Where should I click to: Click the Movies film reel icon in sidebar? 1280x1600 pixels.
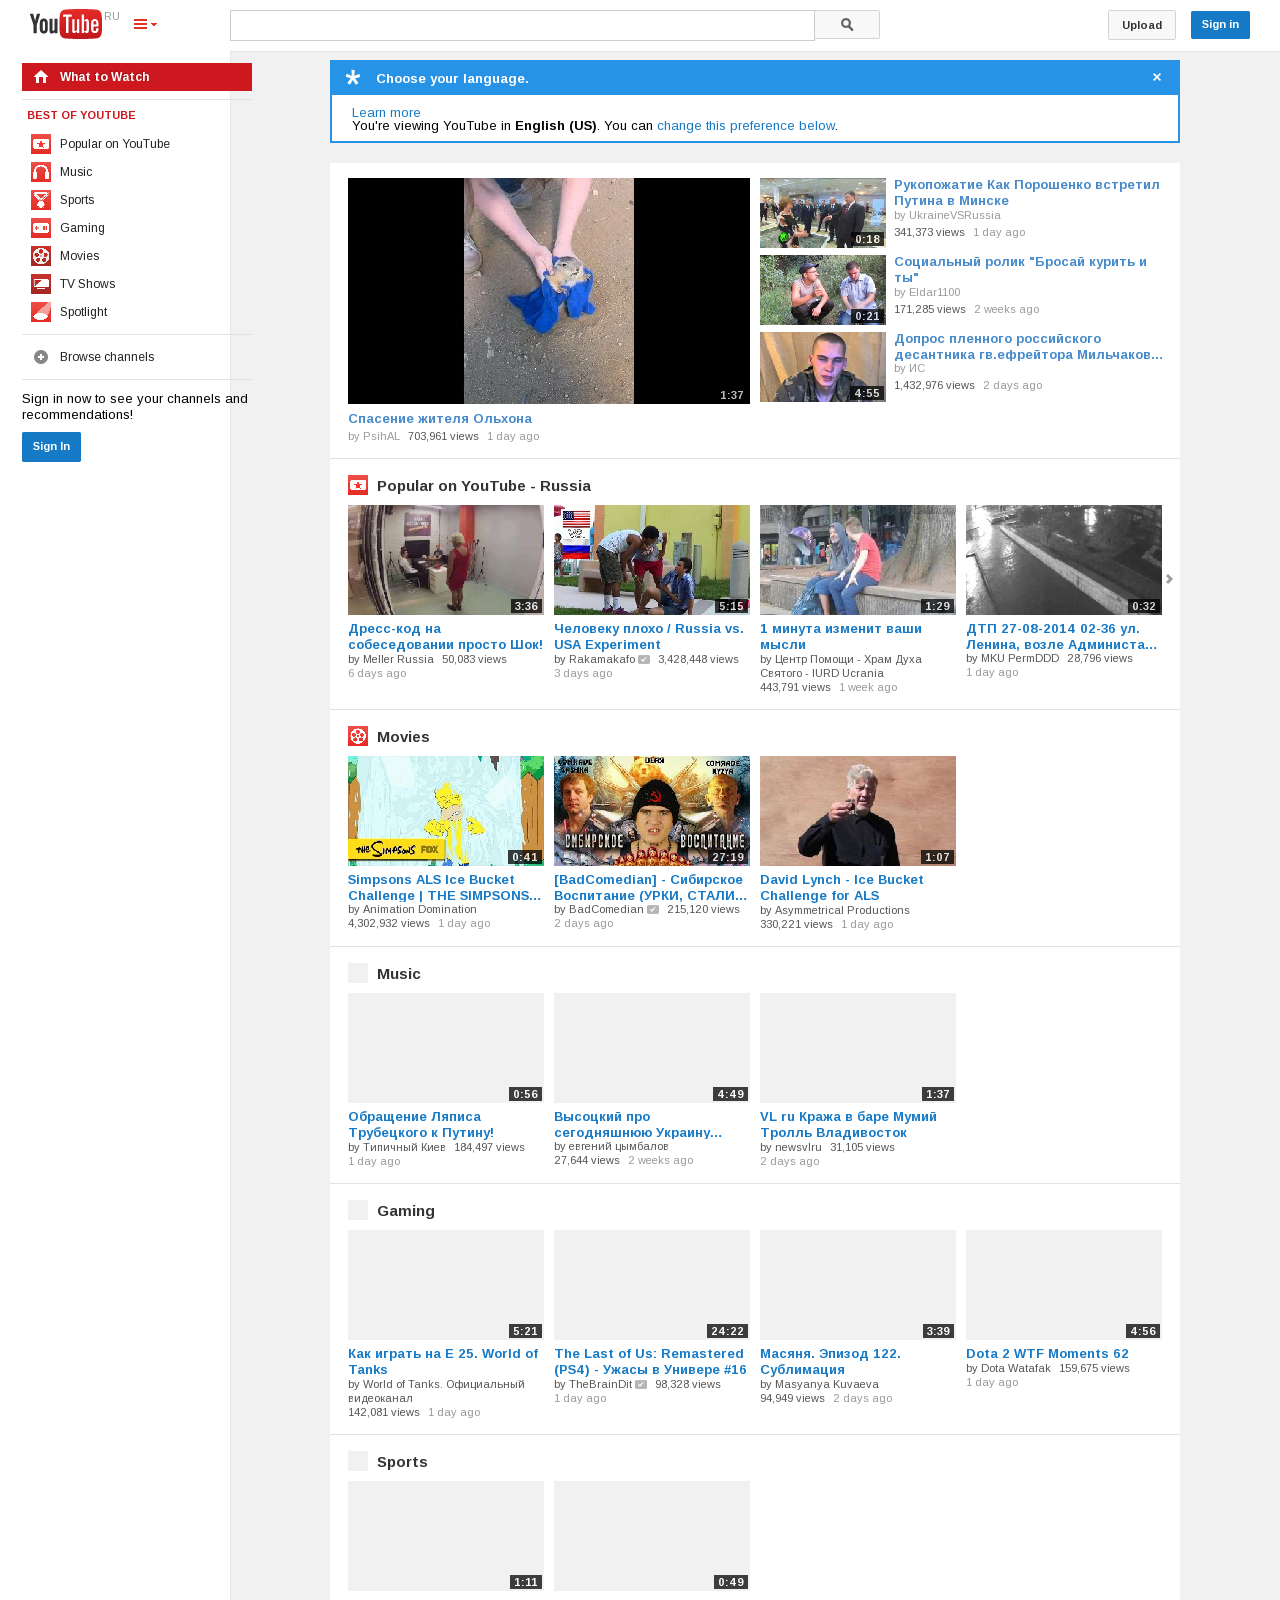41,256
